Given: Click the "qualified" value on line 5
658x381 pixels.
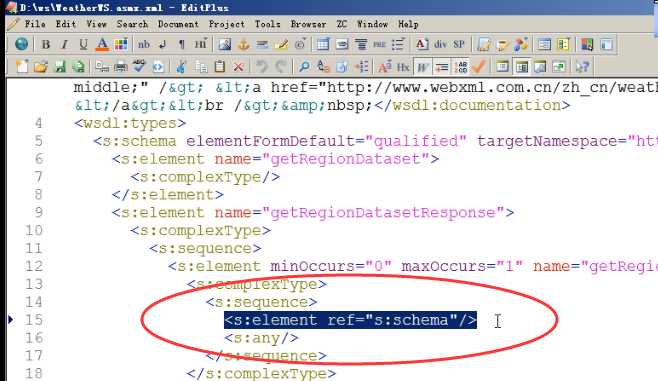Looking at the screenshot, I should click(416, 141).
